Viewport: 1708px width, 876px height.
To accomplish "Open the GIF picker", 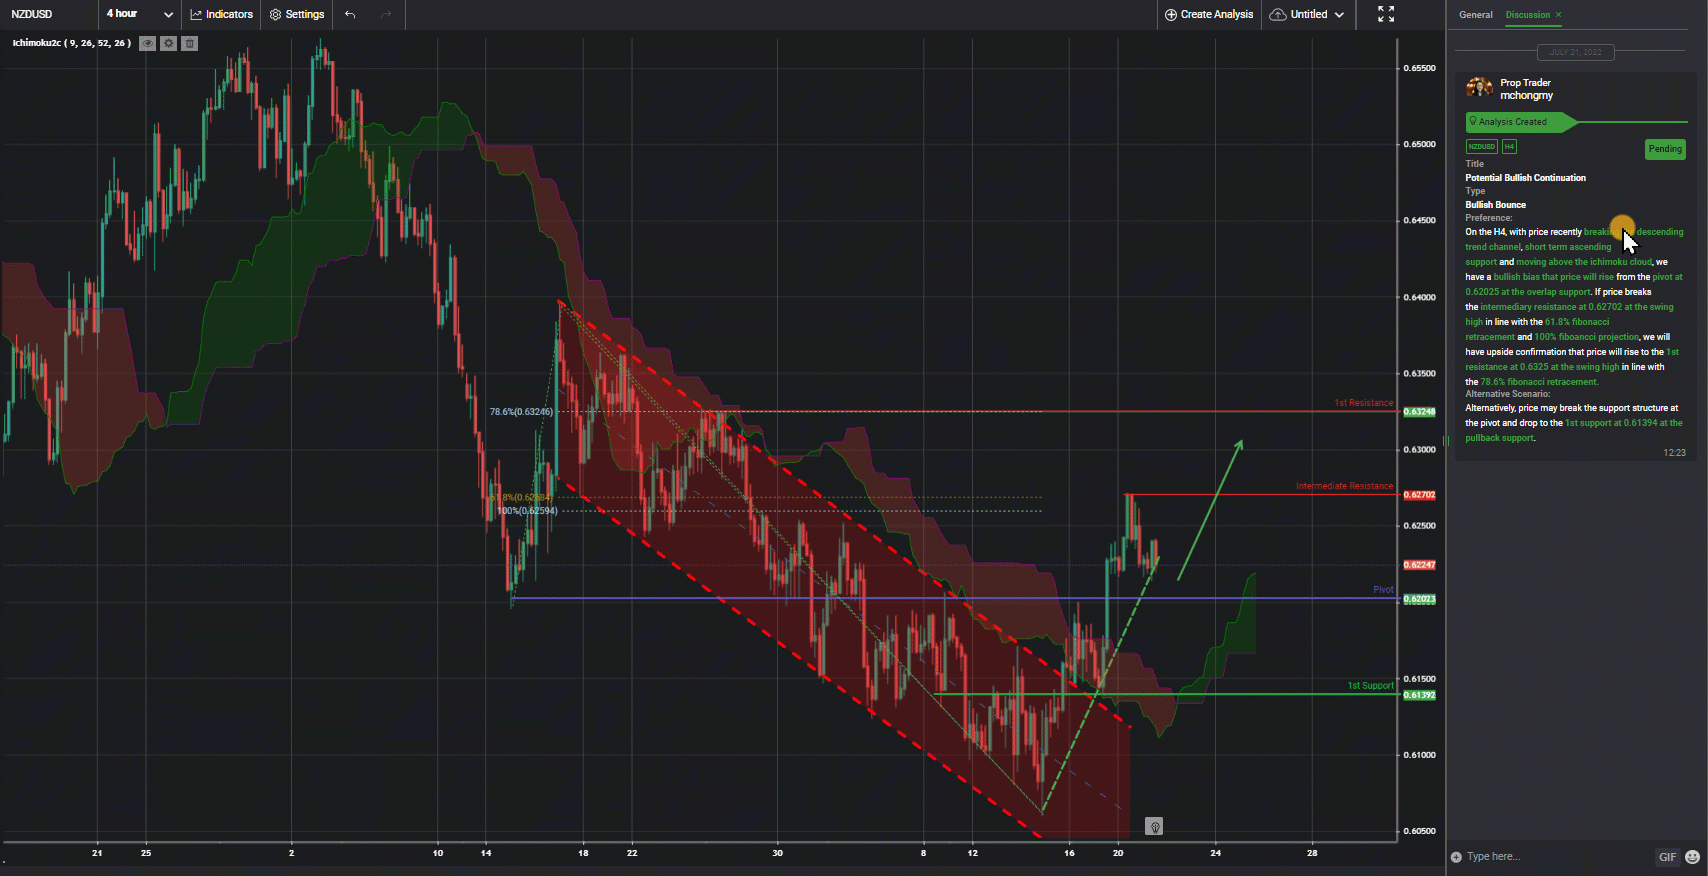I will pyautogui.click(x=1667, y=857).
